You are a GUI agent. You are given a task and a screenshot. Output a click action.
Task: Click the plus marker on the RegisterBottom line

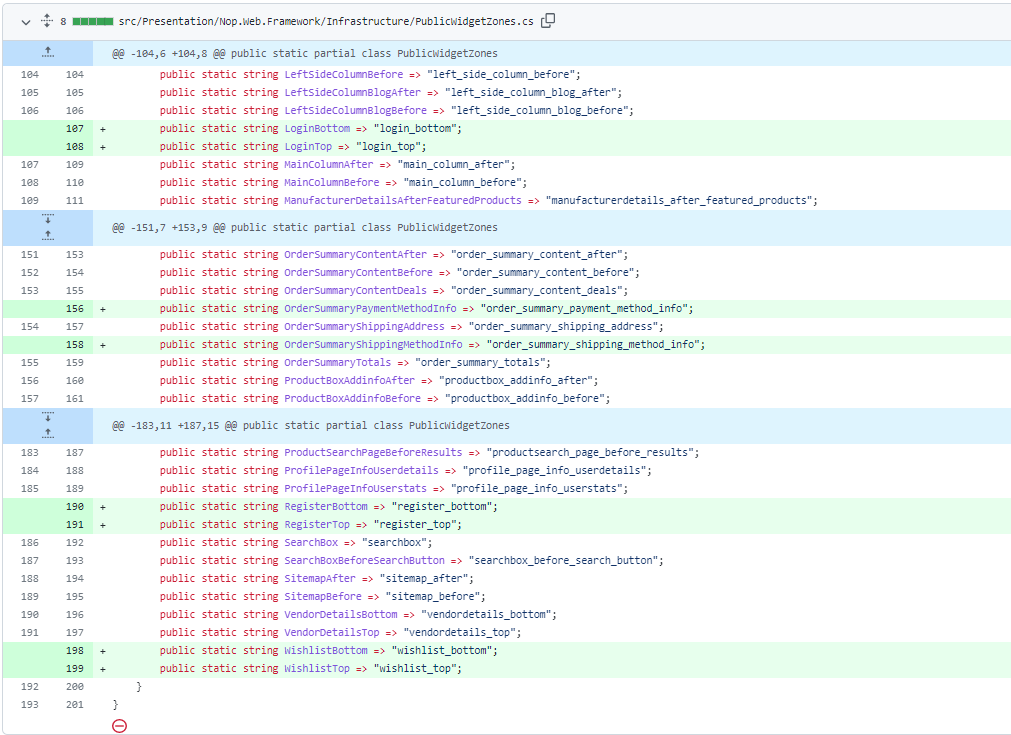click(x=102, y=507)
